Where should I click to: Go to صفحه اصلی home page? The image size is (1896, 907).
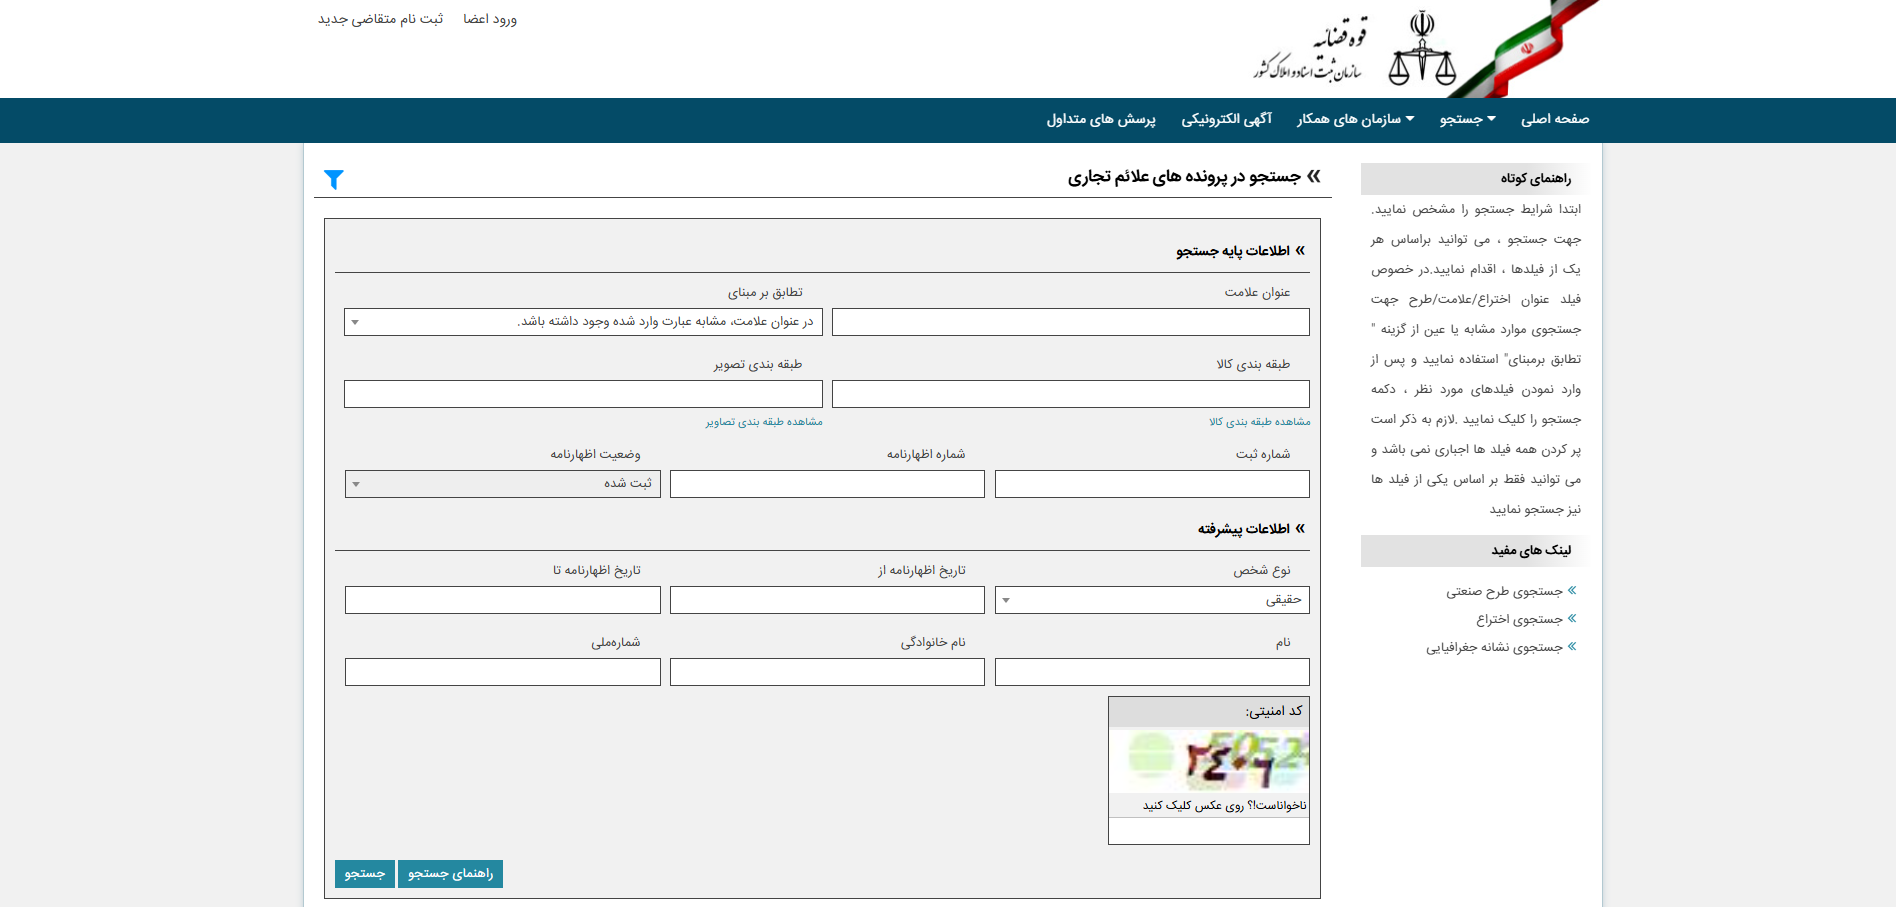pyautogui.click(x=1554, y=119)
